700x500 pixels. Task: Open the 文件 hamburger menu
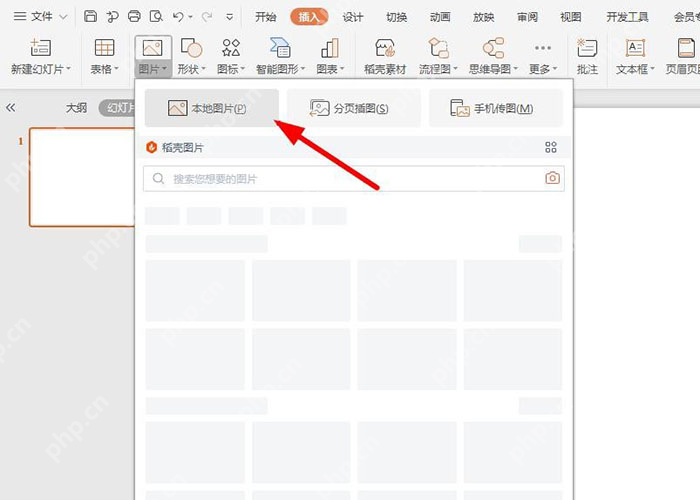(40, 17)
